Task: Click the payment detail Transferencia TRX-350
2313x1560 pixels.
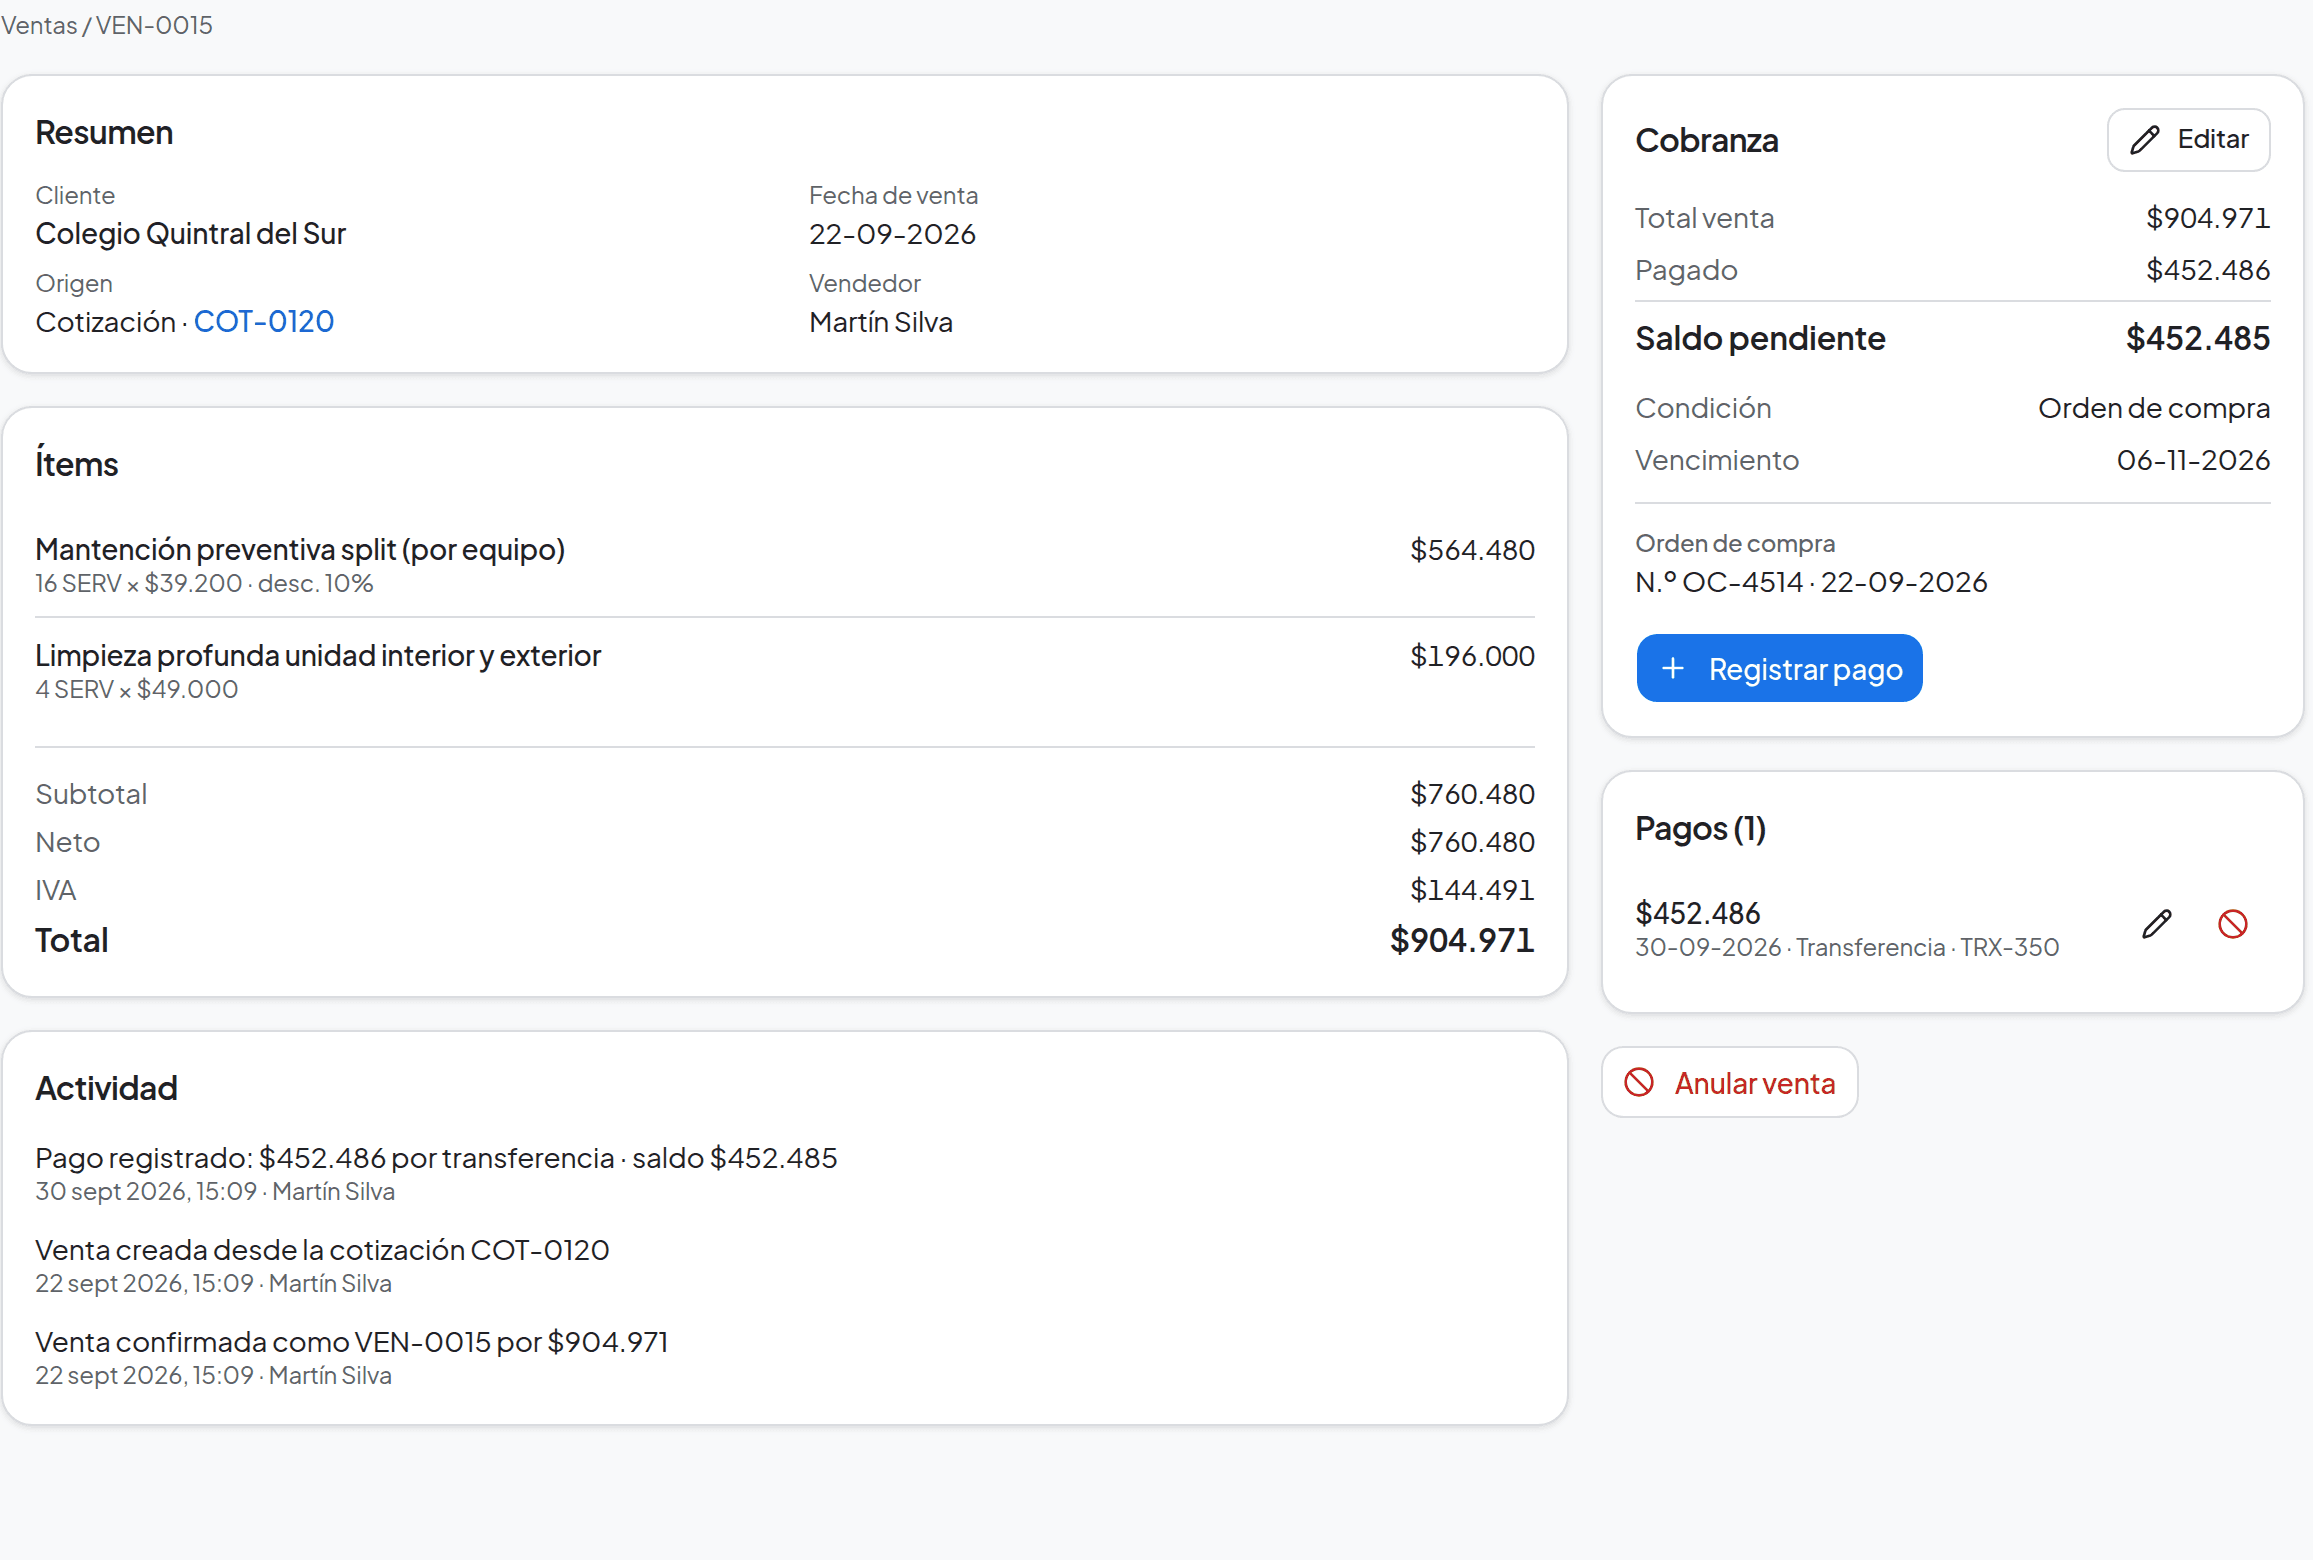Action: click(1928, 947)
